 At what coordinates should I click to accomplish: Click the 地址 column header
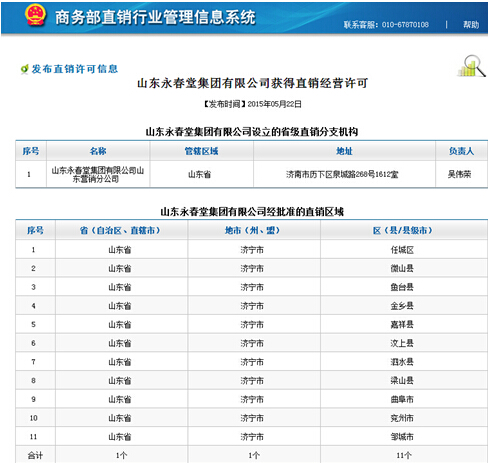[344, 151]
